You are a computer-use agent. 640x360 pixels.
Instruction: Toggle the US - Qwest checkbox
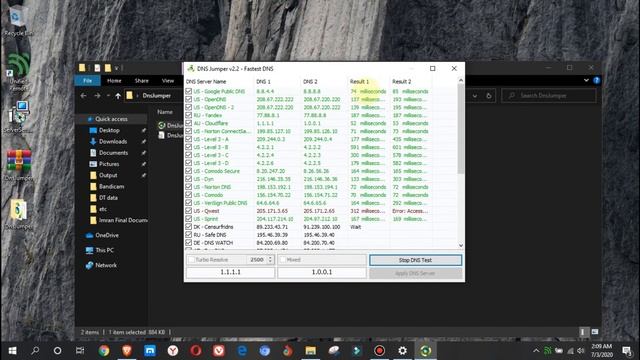(x=189, y=211)
